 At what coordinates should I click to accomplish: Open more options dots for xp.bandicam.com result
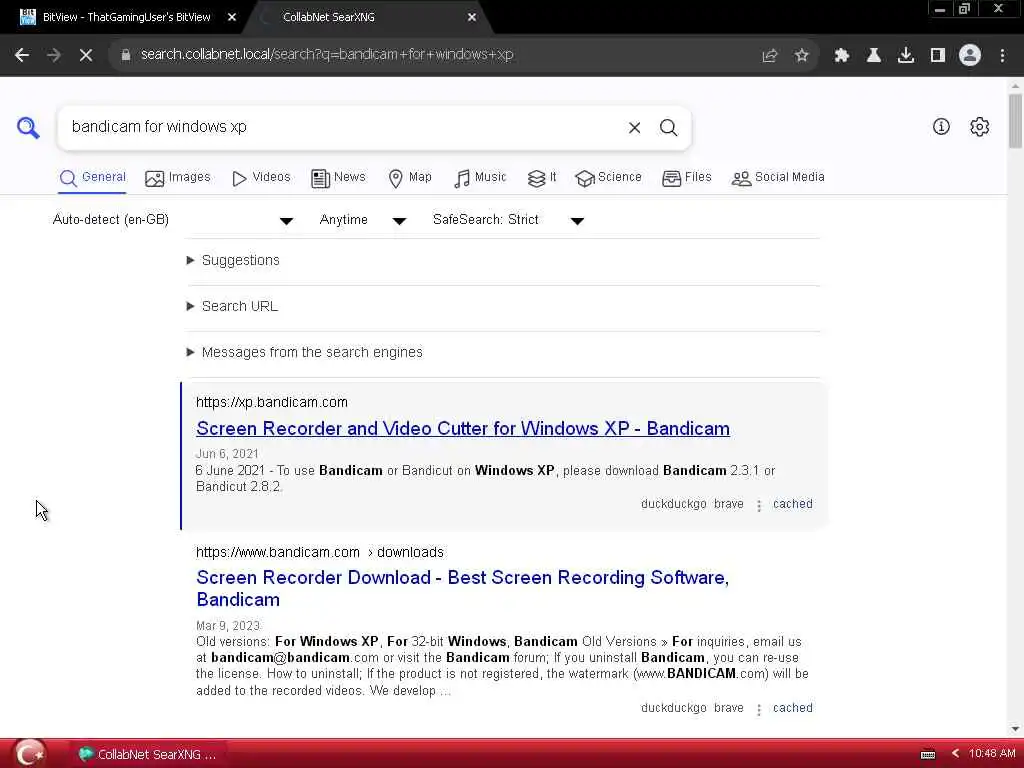click(x=759, y=505)
